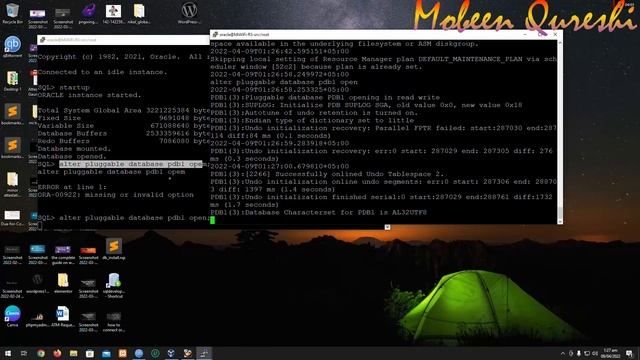This screenshot has width=640, height=360.
Task: Click 'ORACLE instance started.' line
Action: pyautogui.click(x=89, y=95)
